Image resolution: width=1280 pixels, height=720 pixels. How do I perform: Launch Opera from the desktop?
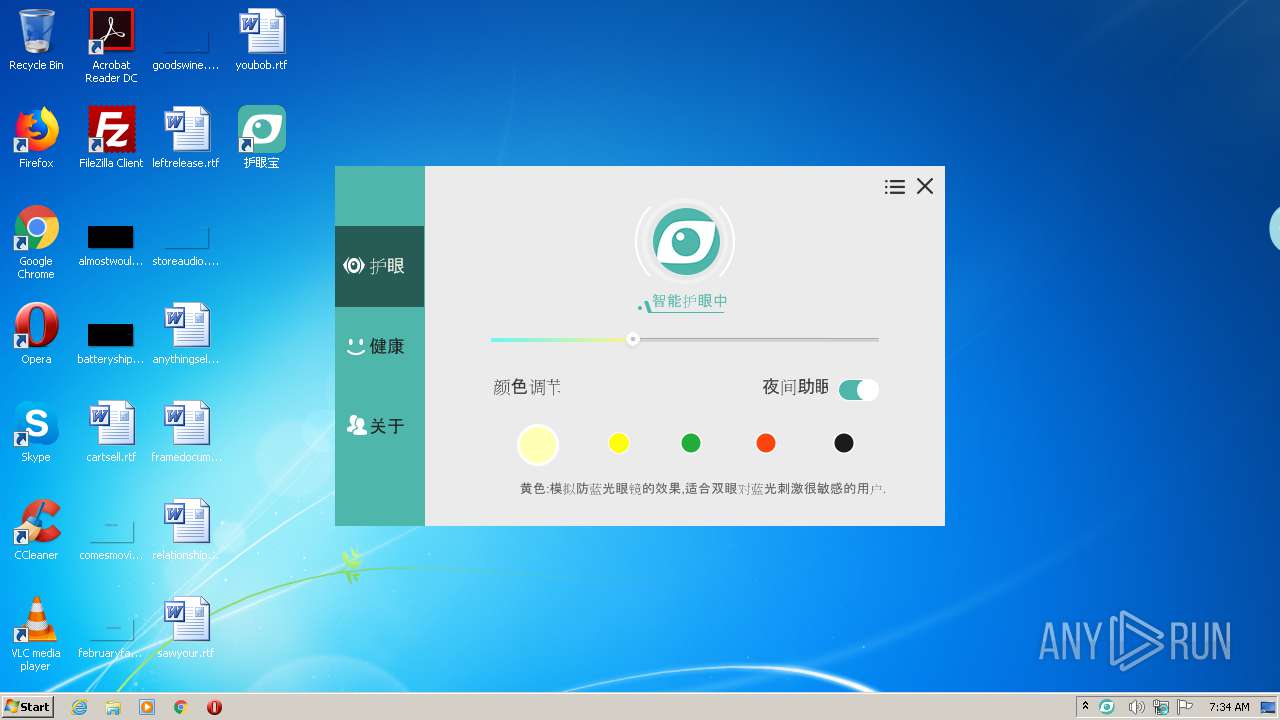36,334
